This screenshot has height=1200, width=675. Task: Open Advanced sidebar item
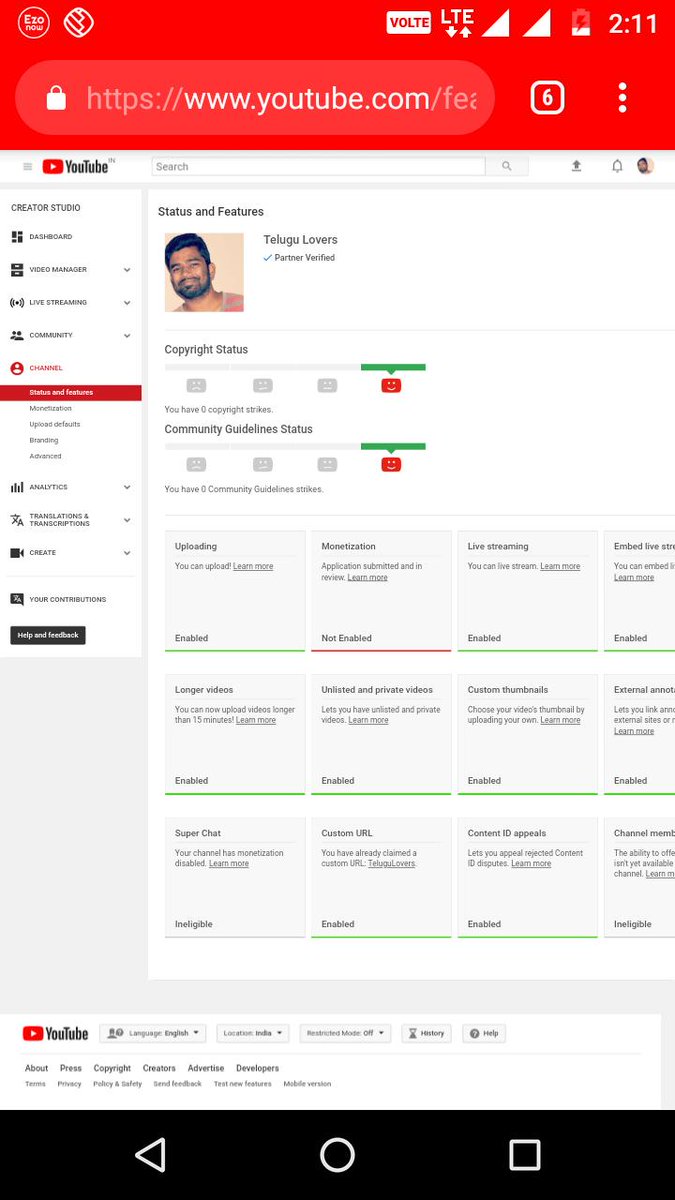click(x=45, y=456)
